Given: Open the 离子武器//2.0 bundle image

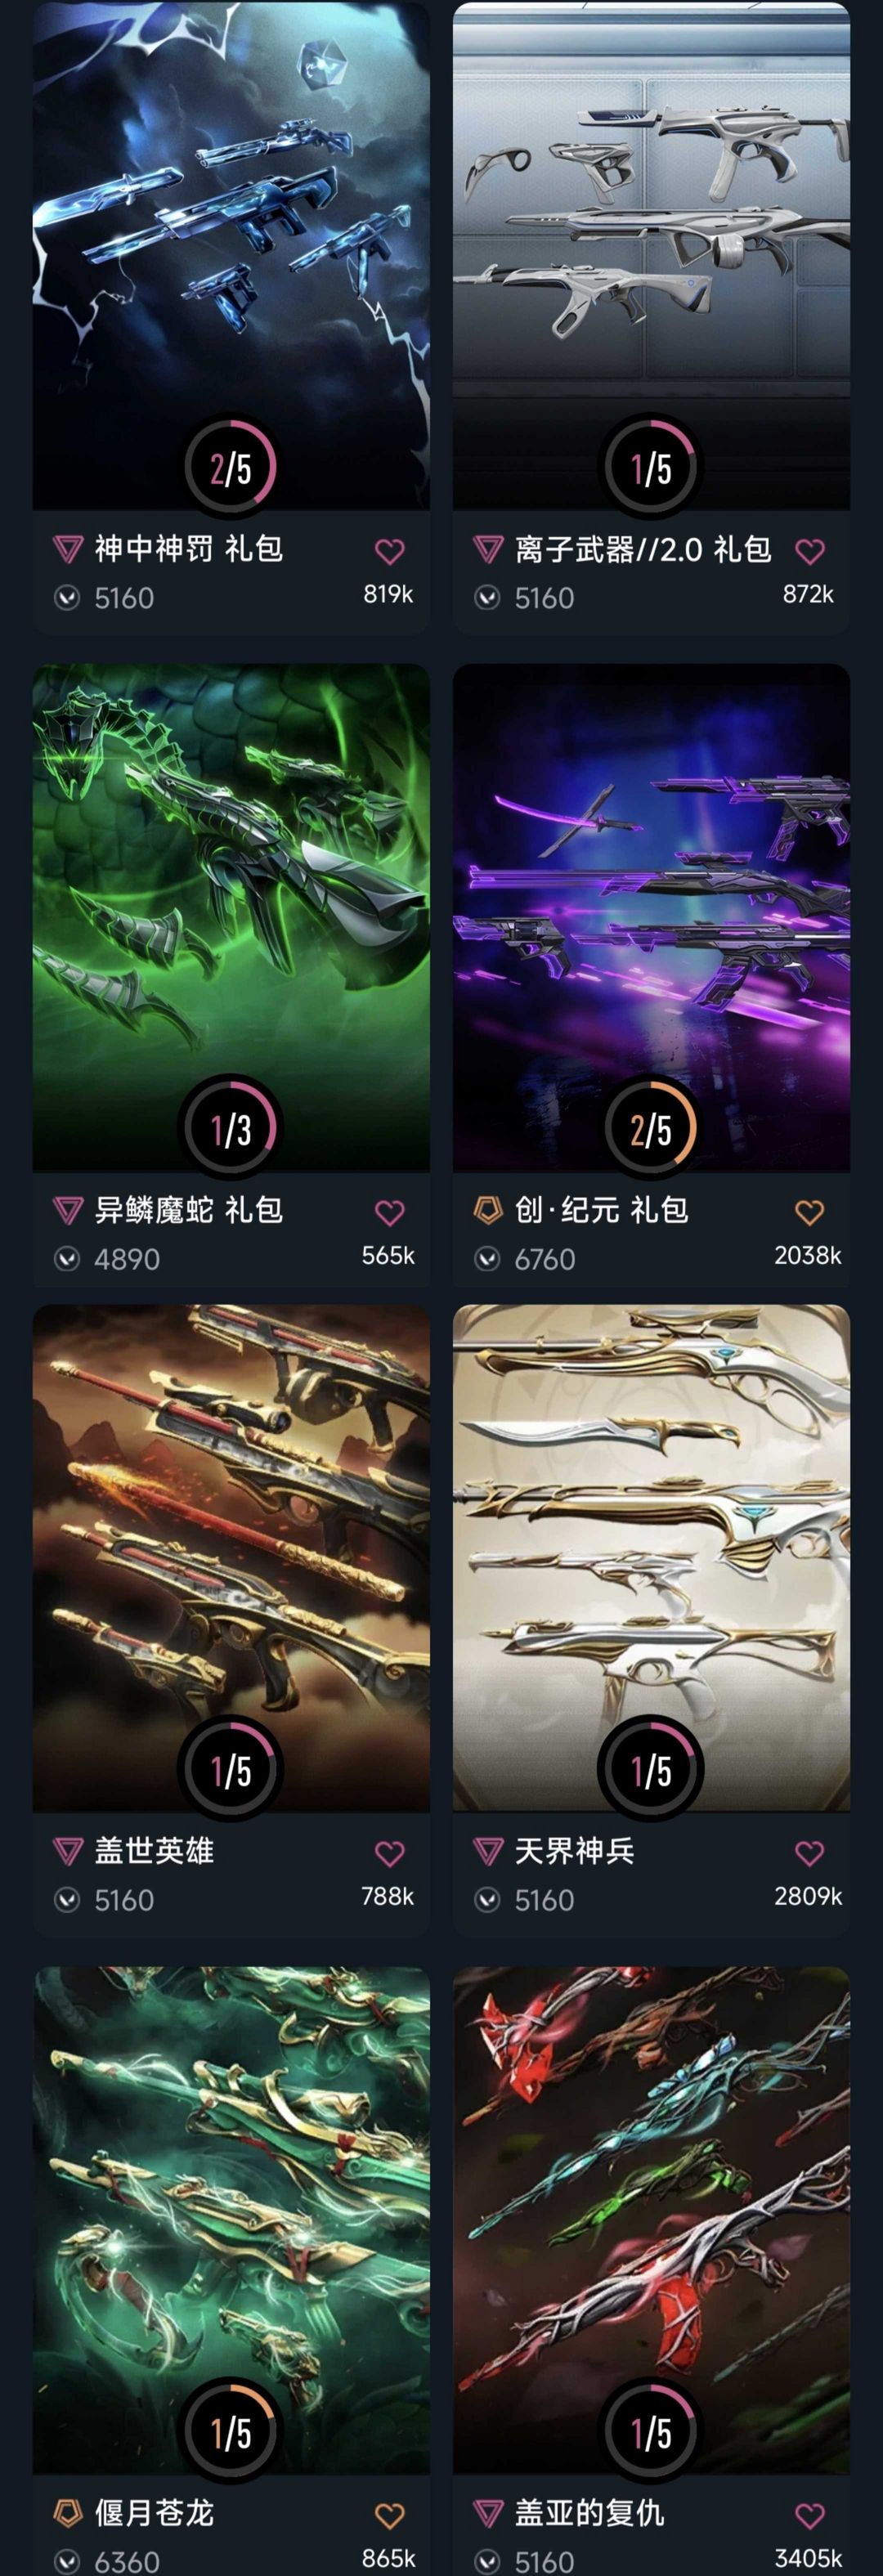Looking at the screenshot, I should point(651,256).
